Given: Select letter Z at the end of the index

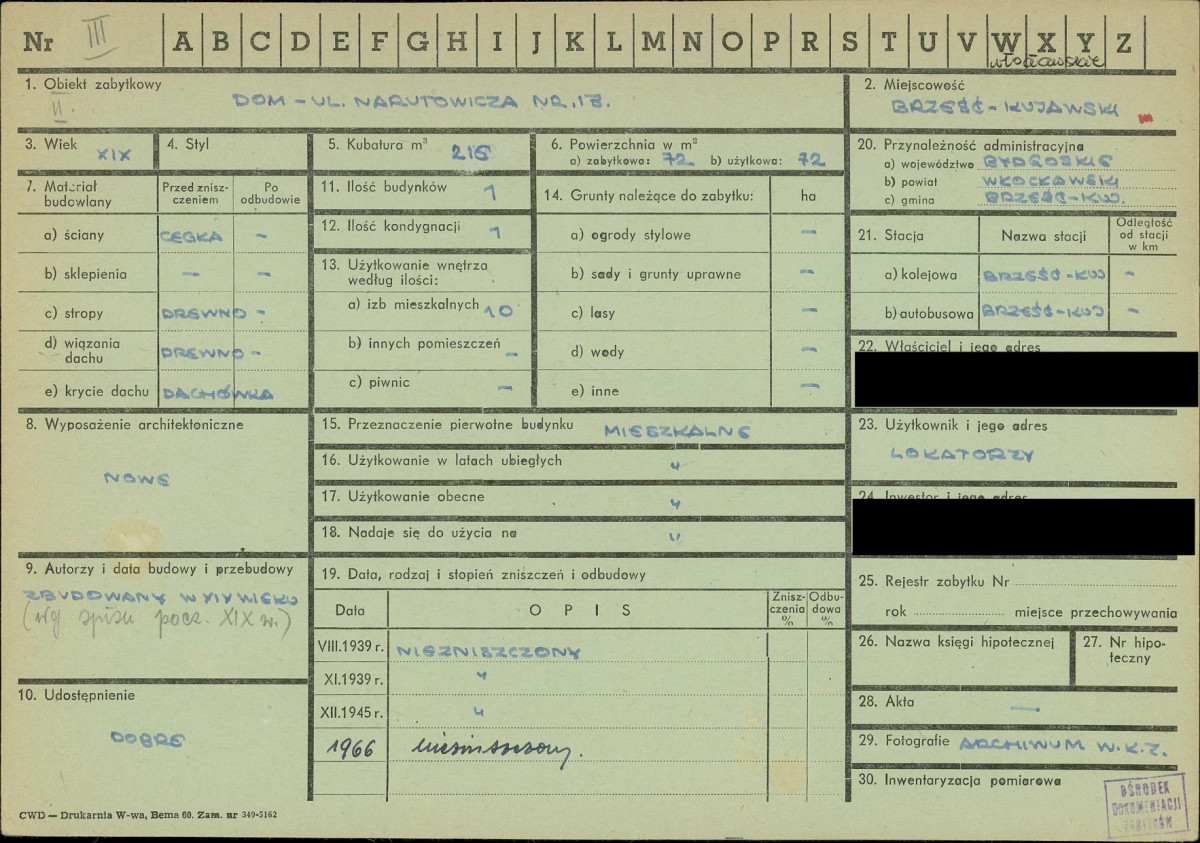Looking at the screenshot, I should pos(1123,42).
